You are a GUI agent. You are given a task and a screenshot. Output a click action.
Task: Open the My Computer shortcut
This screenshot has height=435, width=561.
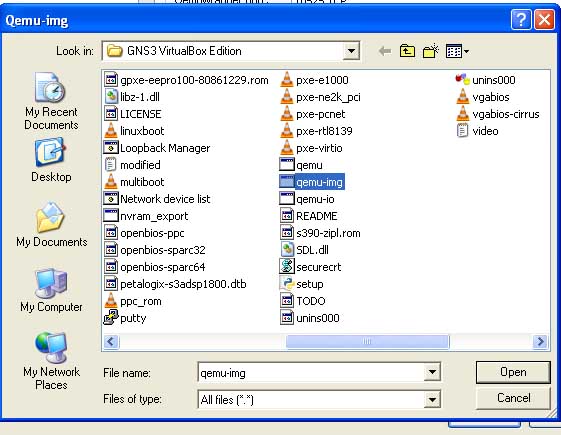(51, 290)
